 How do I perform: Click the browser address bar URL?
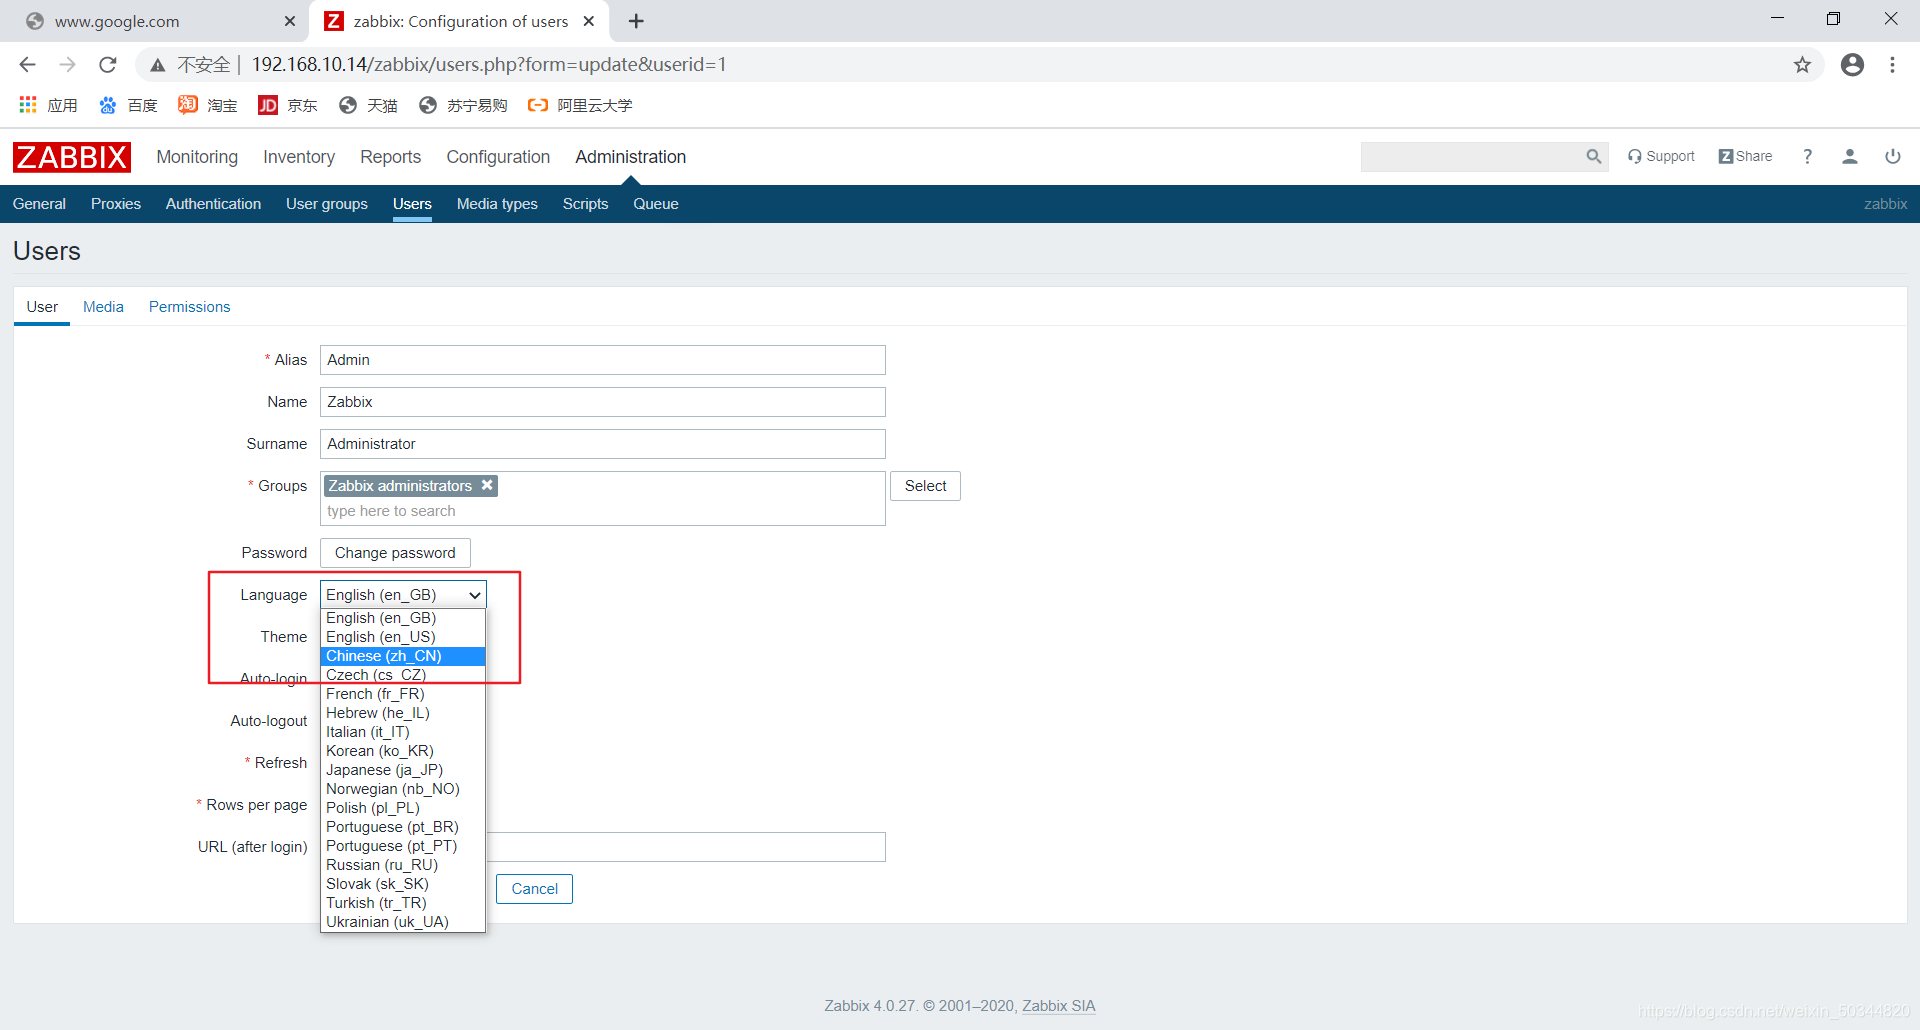489,65
